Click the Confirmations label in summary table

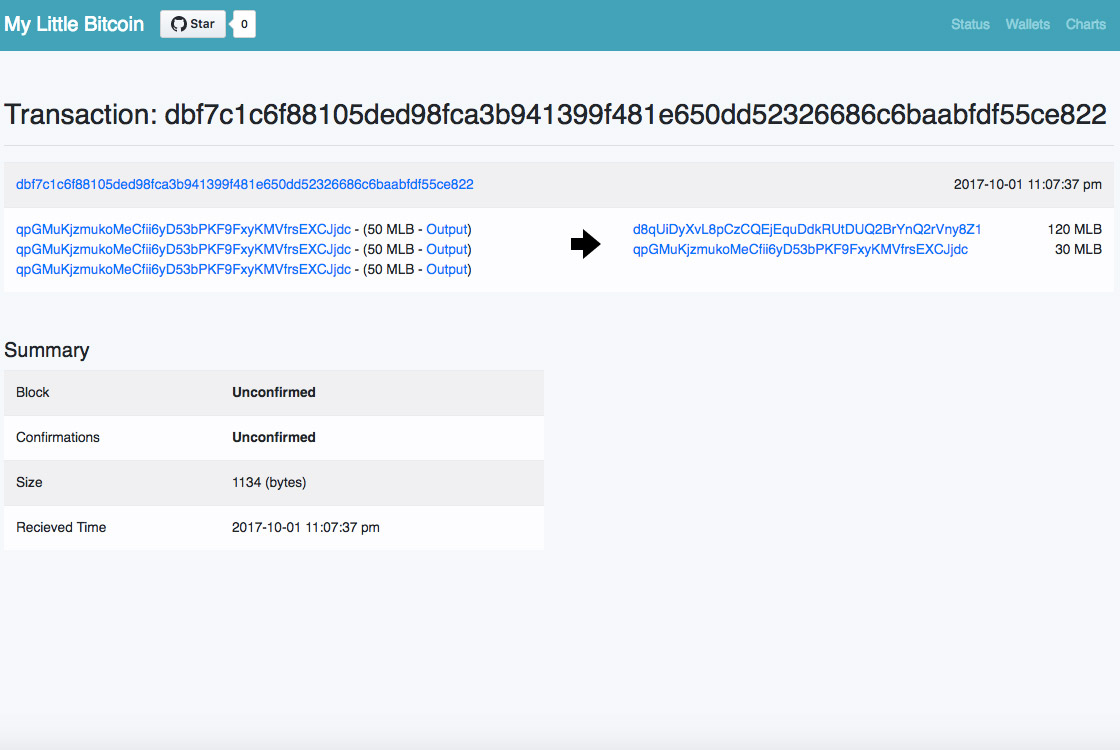pos(58,437)
